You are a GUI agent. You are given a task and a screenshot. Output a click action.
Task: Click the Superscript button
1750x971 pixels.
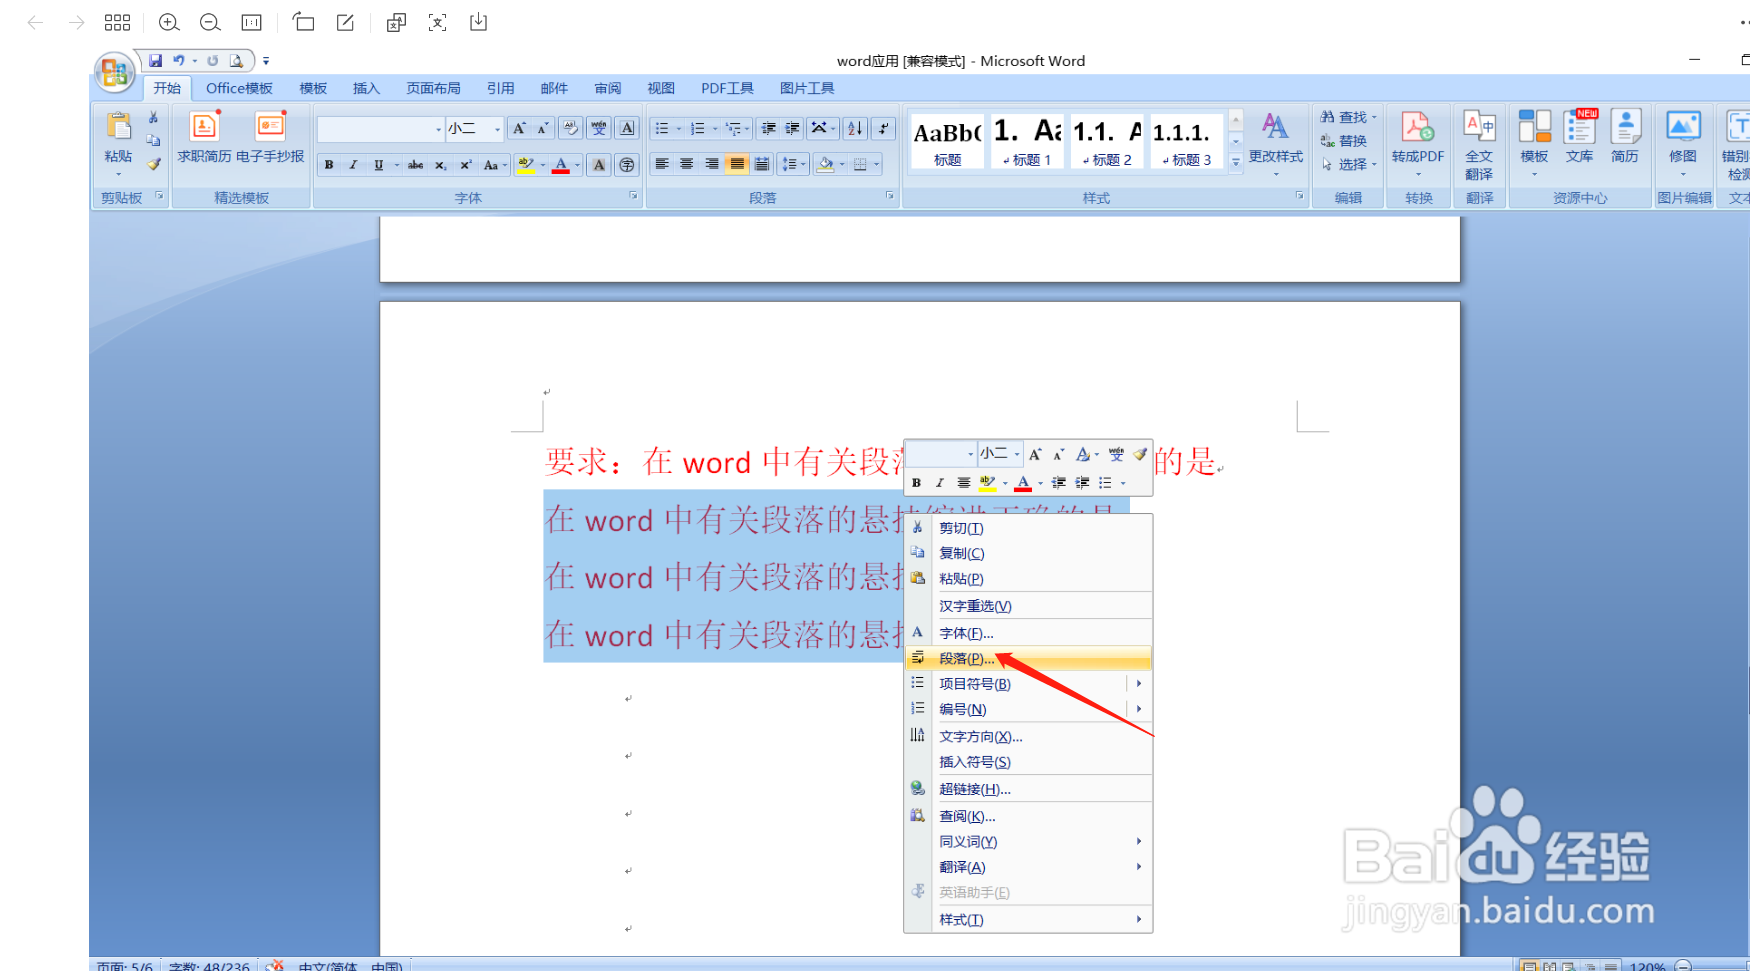tap(465, 165)
